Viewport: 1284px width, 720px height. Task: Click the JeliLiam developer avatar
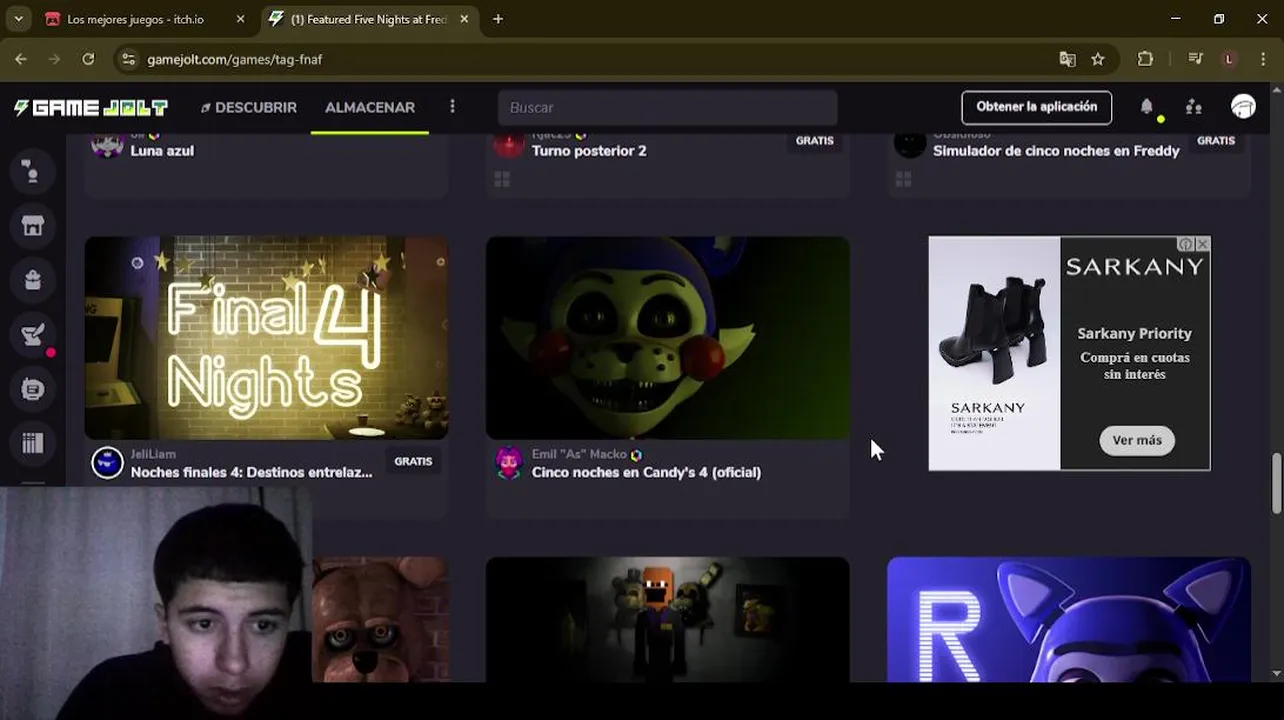click(107, 462)
